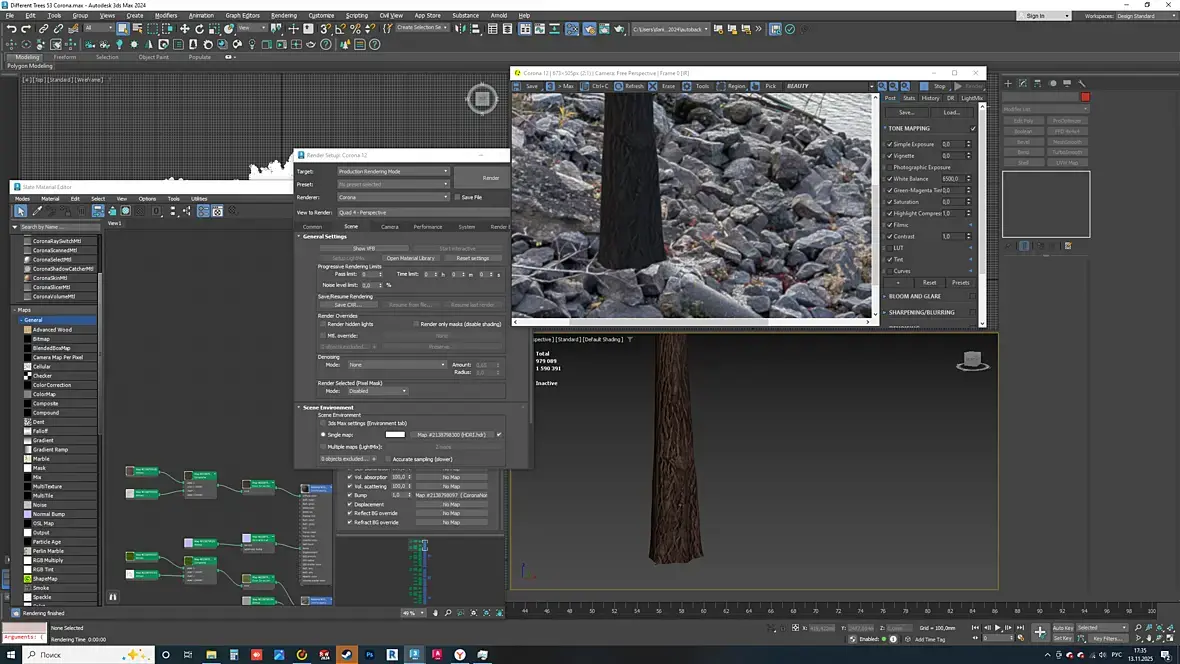This screenshot has height=664, width=1180.
Task: Click the Render button in Render Setup
Action: (491, 178)
